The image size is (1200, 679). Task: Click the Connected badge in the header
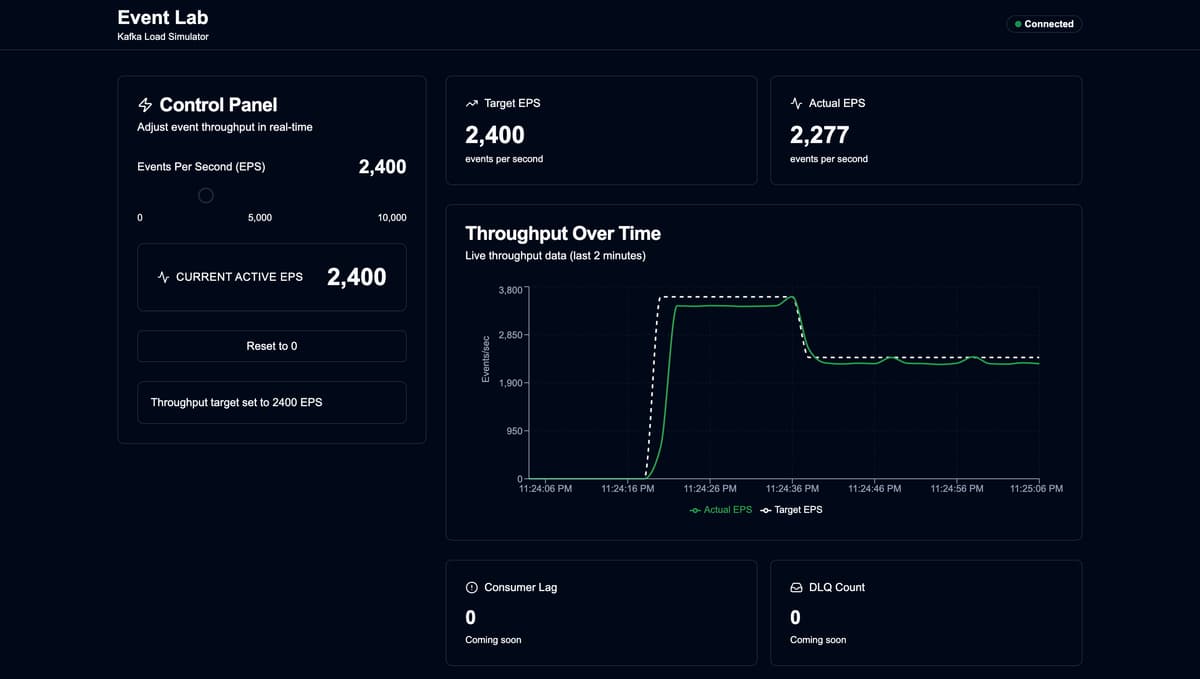[1044, 24]
